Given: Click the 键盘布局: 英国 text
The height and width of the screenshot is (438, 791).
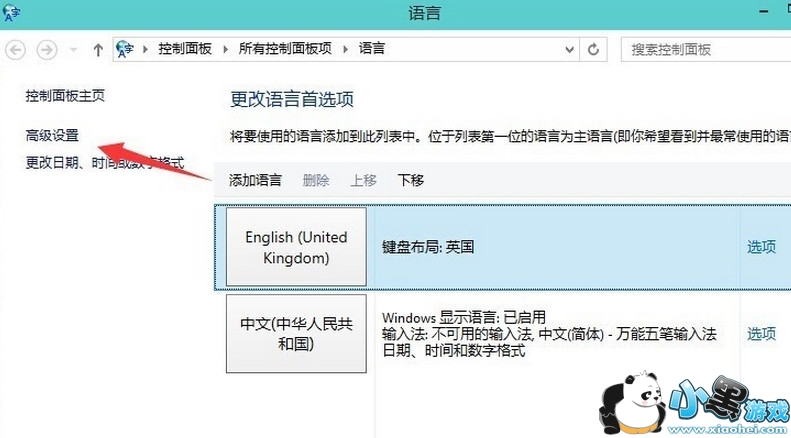Looking at the screenshot, I should click(x=428, y=247).
